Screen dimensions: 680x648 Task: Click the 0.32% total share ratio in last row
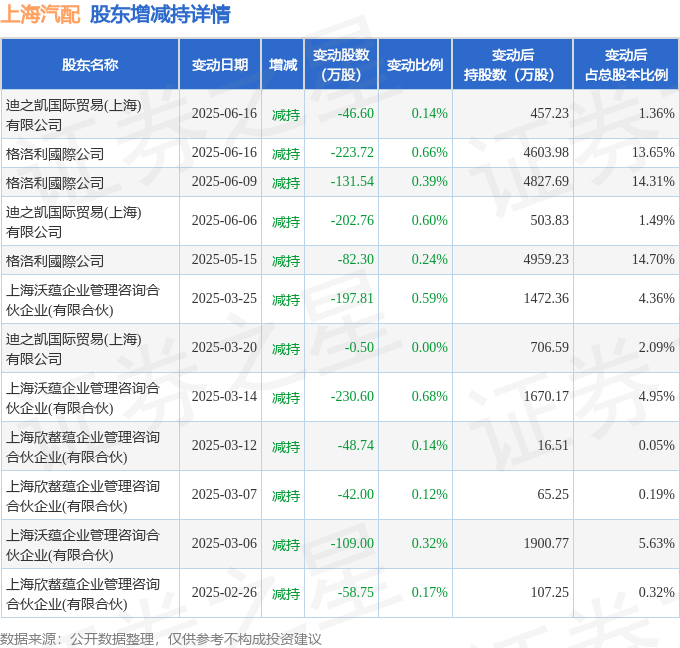tap(656, 592)
